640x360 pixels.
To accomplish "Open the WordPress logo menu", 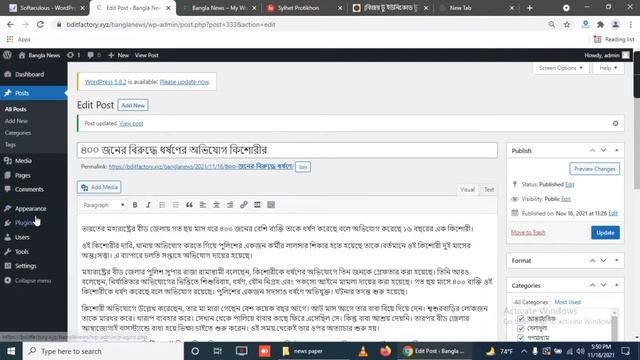I will click(7, 55).
